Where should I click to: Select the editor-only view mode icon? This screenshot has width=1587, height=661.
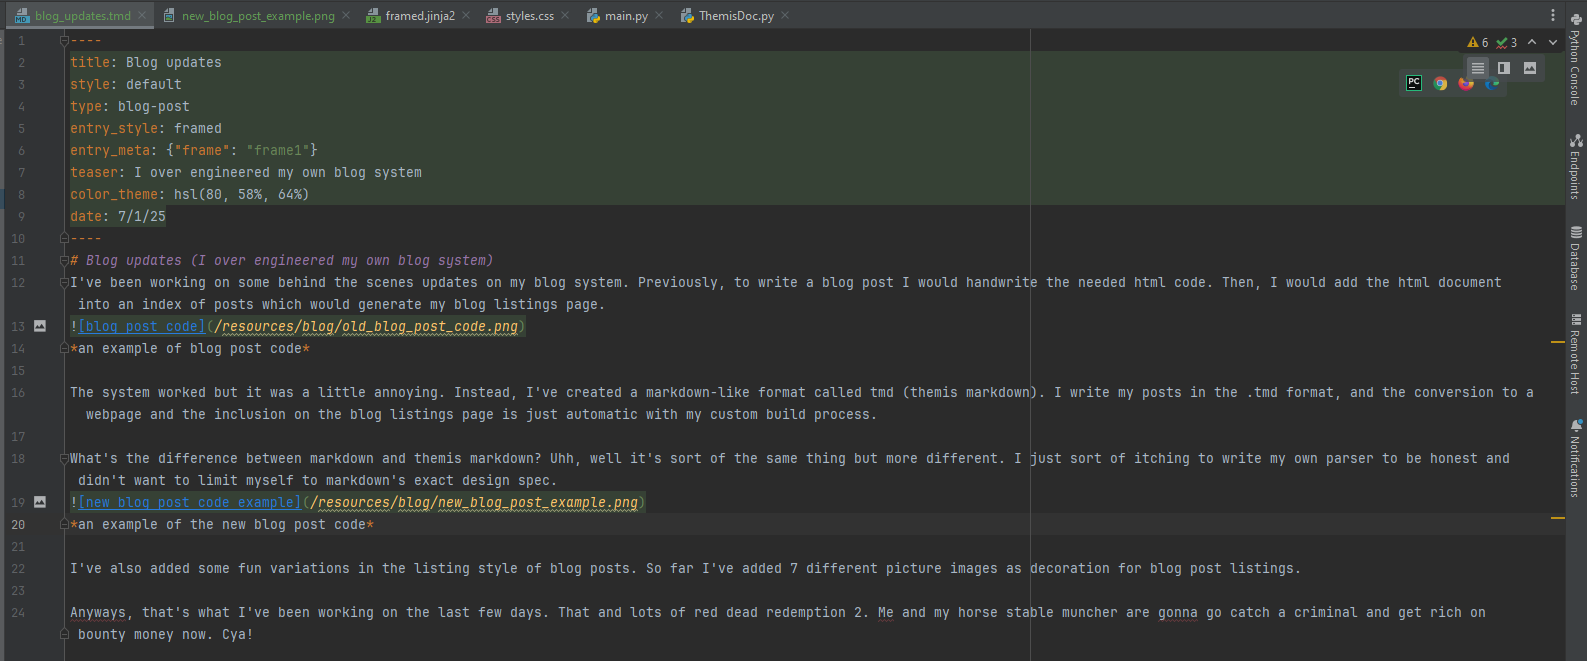tap(1478, 68)
